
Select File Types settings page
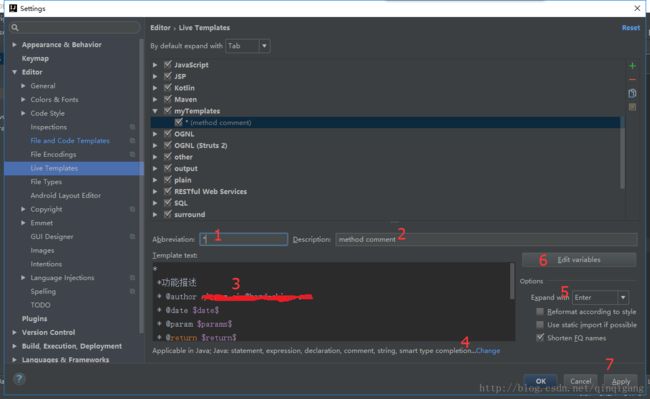coord(46,181)
